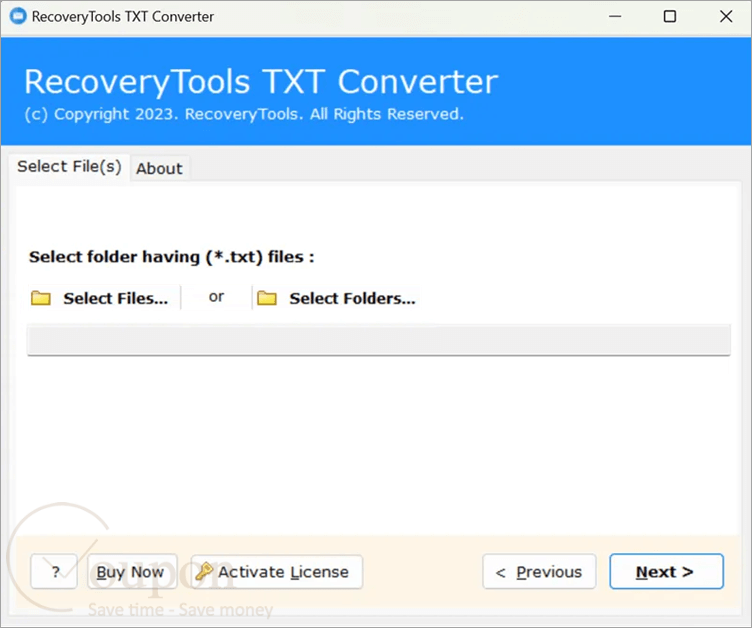Minimize the TXT Converter window
The height and width of the screenshot is (628, 752).
(615, 16)
